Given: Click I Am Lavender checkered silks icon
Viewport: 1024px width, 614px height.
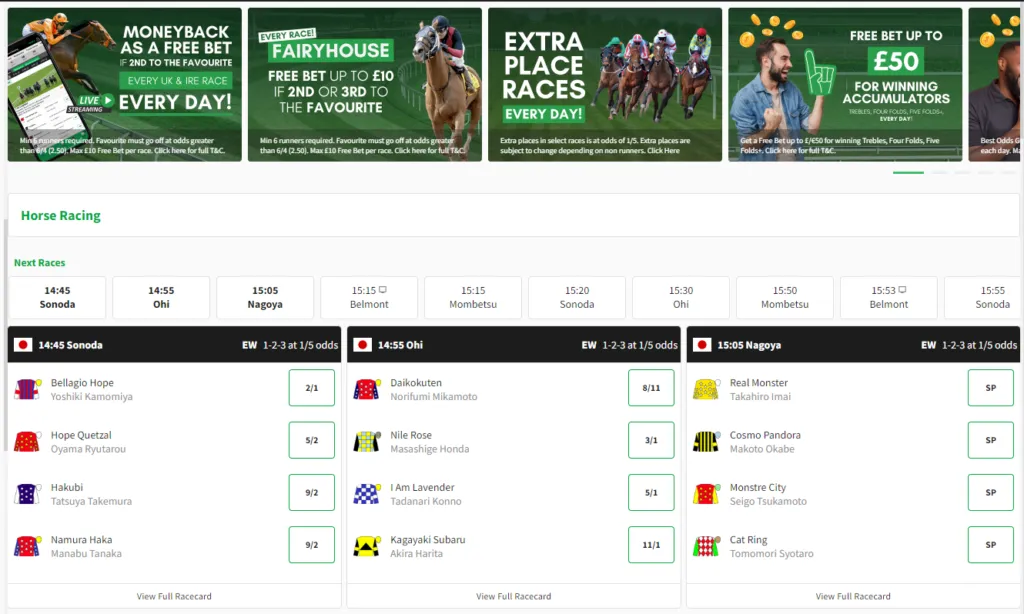Looking at the screenshot, I should (366, 494).
